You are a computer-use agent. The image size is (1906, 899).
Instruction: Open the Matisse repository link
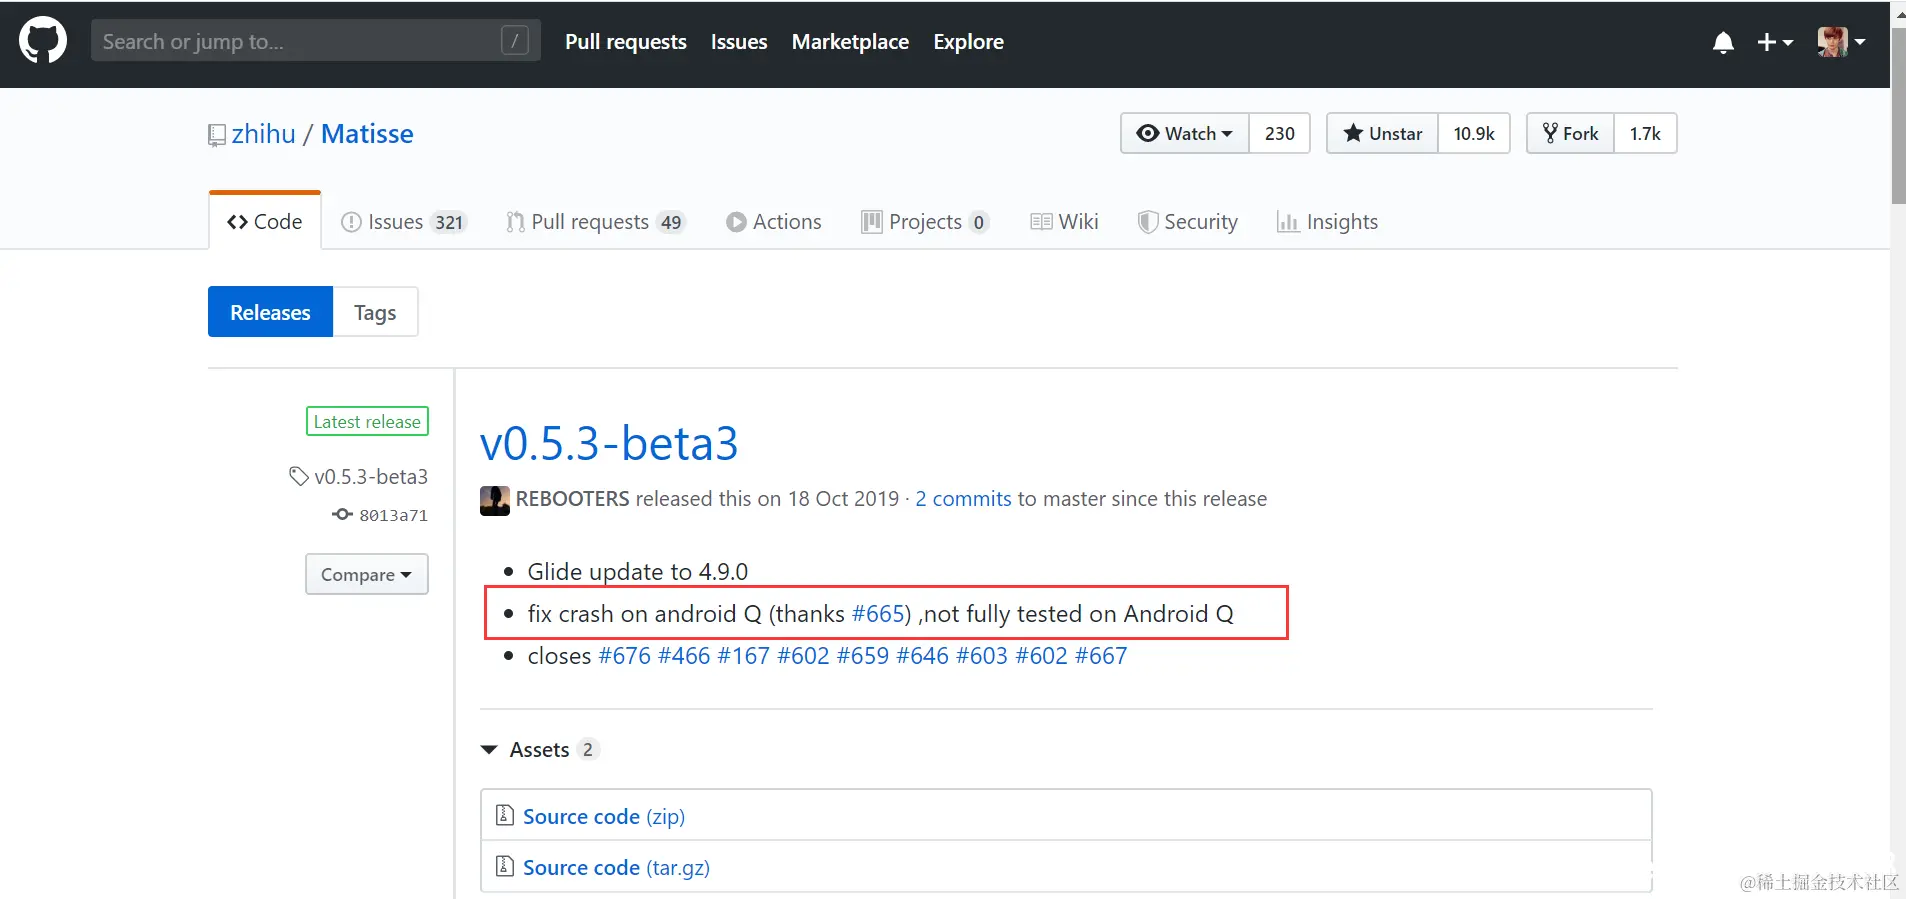[x=367, y=134]
